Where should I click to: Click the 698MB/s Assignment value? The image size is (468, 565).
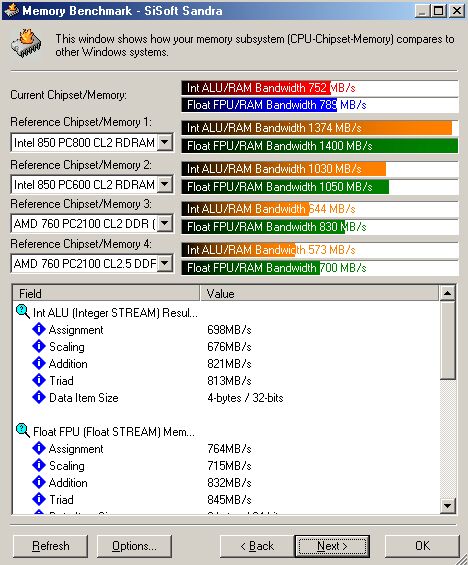(229, 330)
